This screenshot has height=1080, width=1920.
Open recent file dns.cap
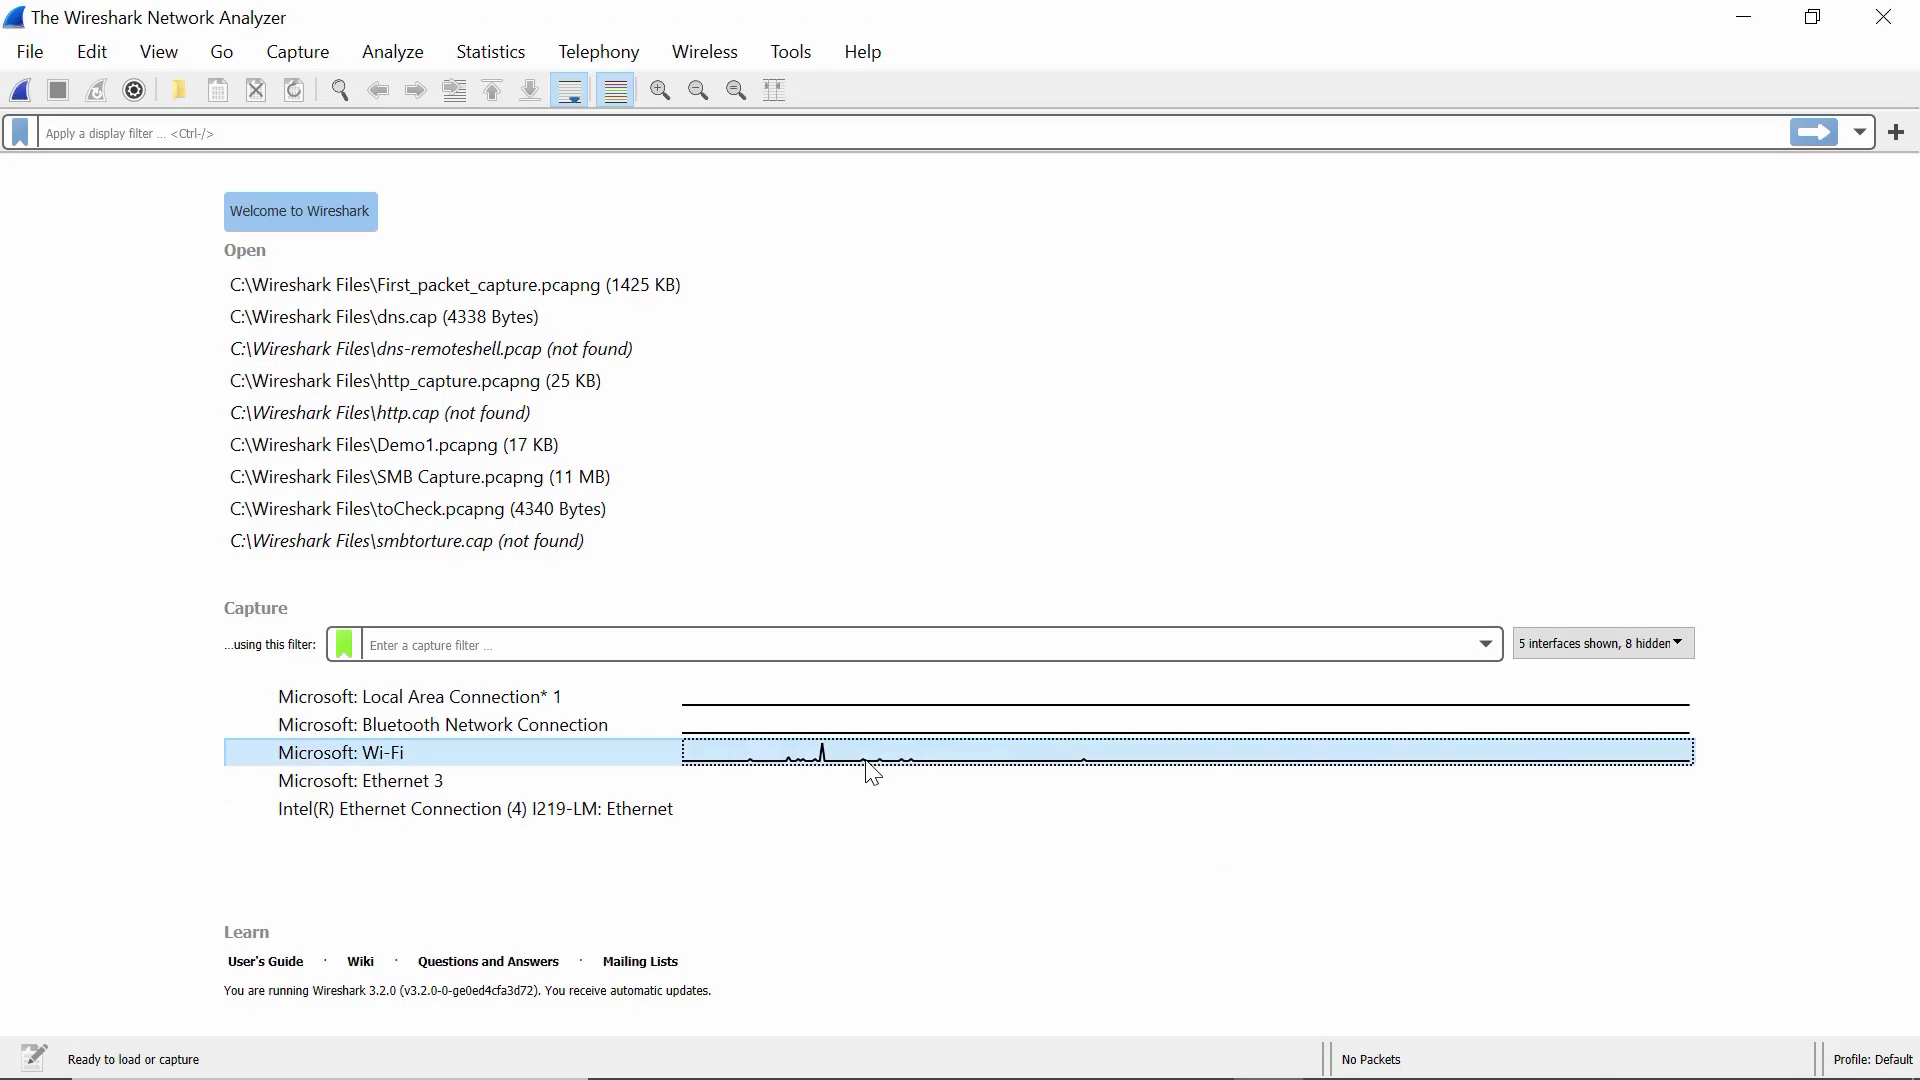384,317
